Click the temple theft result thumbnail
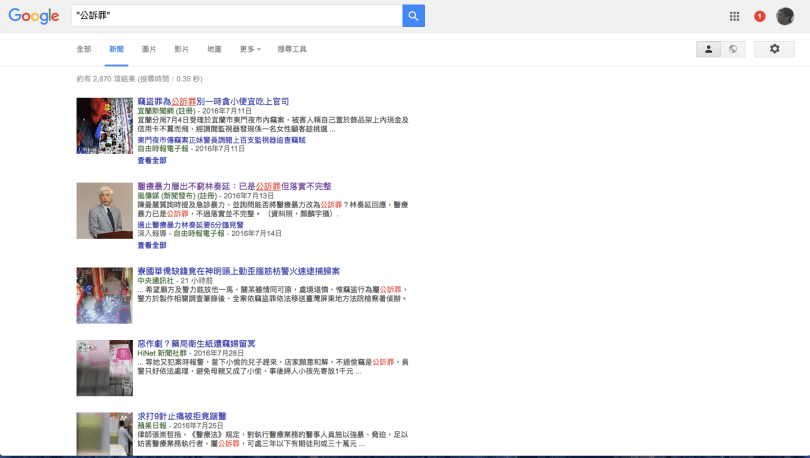Image resolution: width=810 pixels, height=458 pixels. [x=104, y=295]
